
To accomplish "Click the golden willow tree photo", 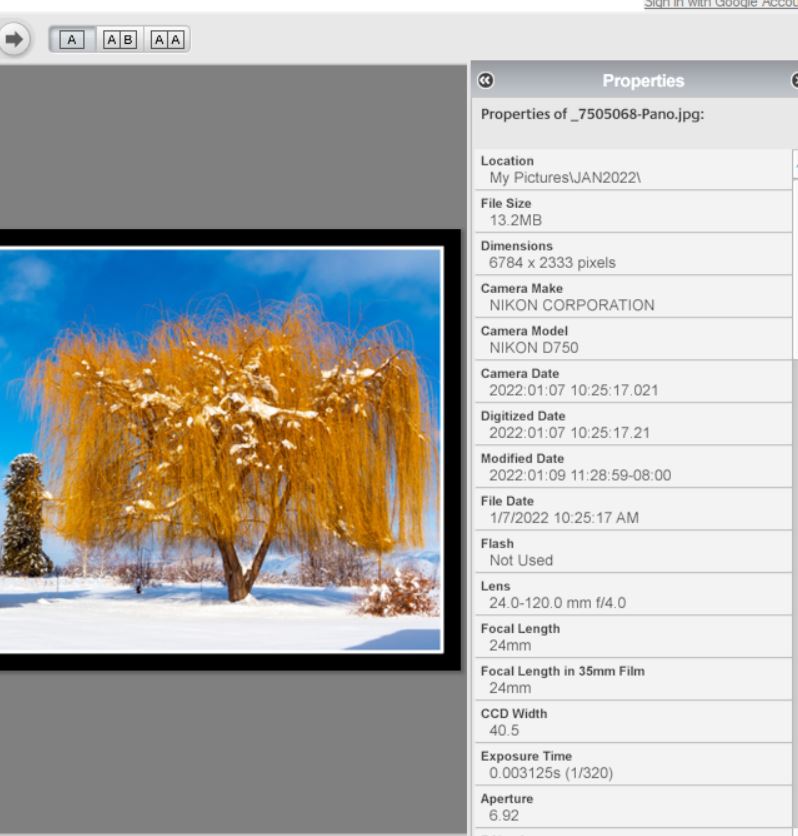I will tap(220, 449).
